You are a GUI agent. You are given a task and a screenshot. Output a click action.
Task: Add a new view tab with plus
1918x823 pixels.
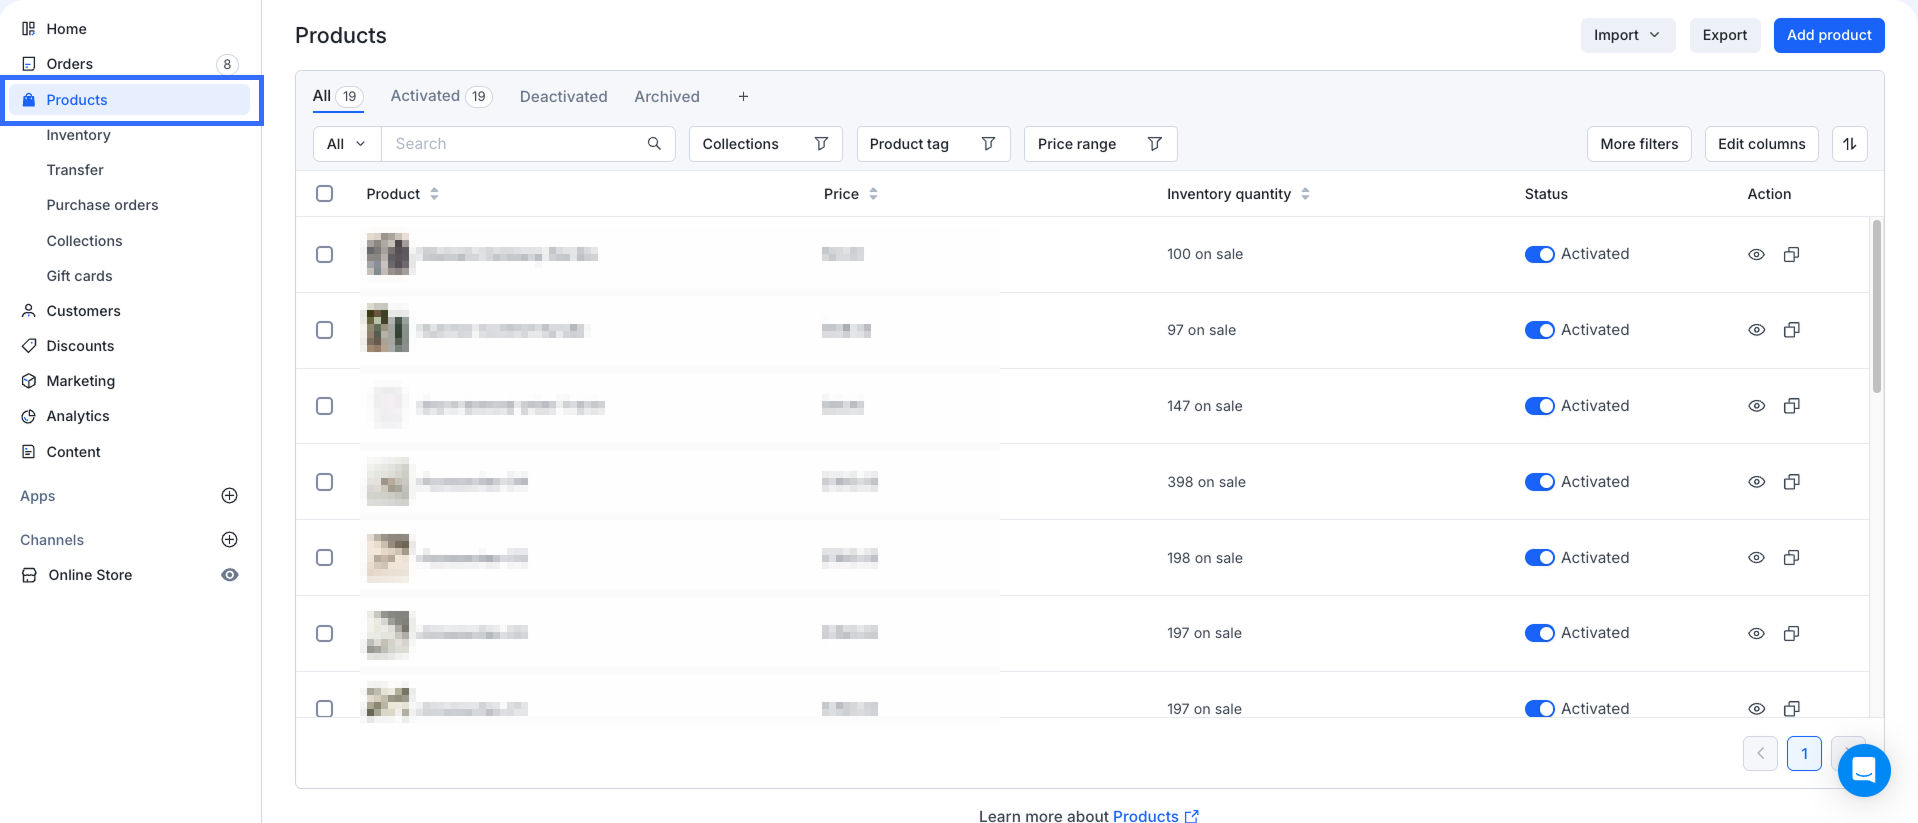click(x=743, y=97)
